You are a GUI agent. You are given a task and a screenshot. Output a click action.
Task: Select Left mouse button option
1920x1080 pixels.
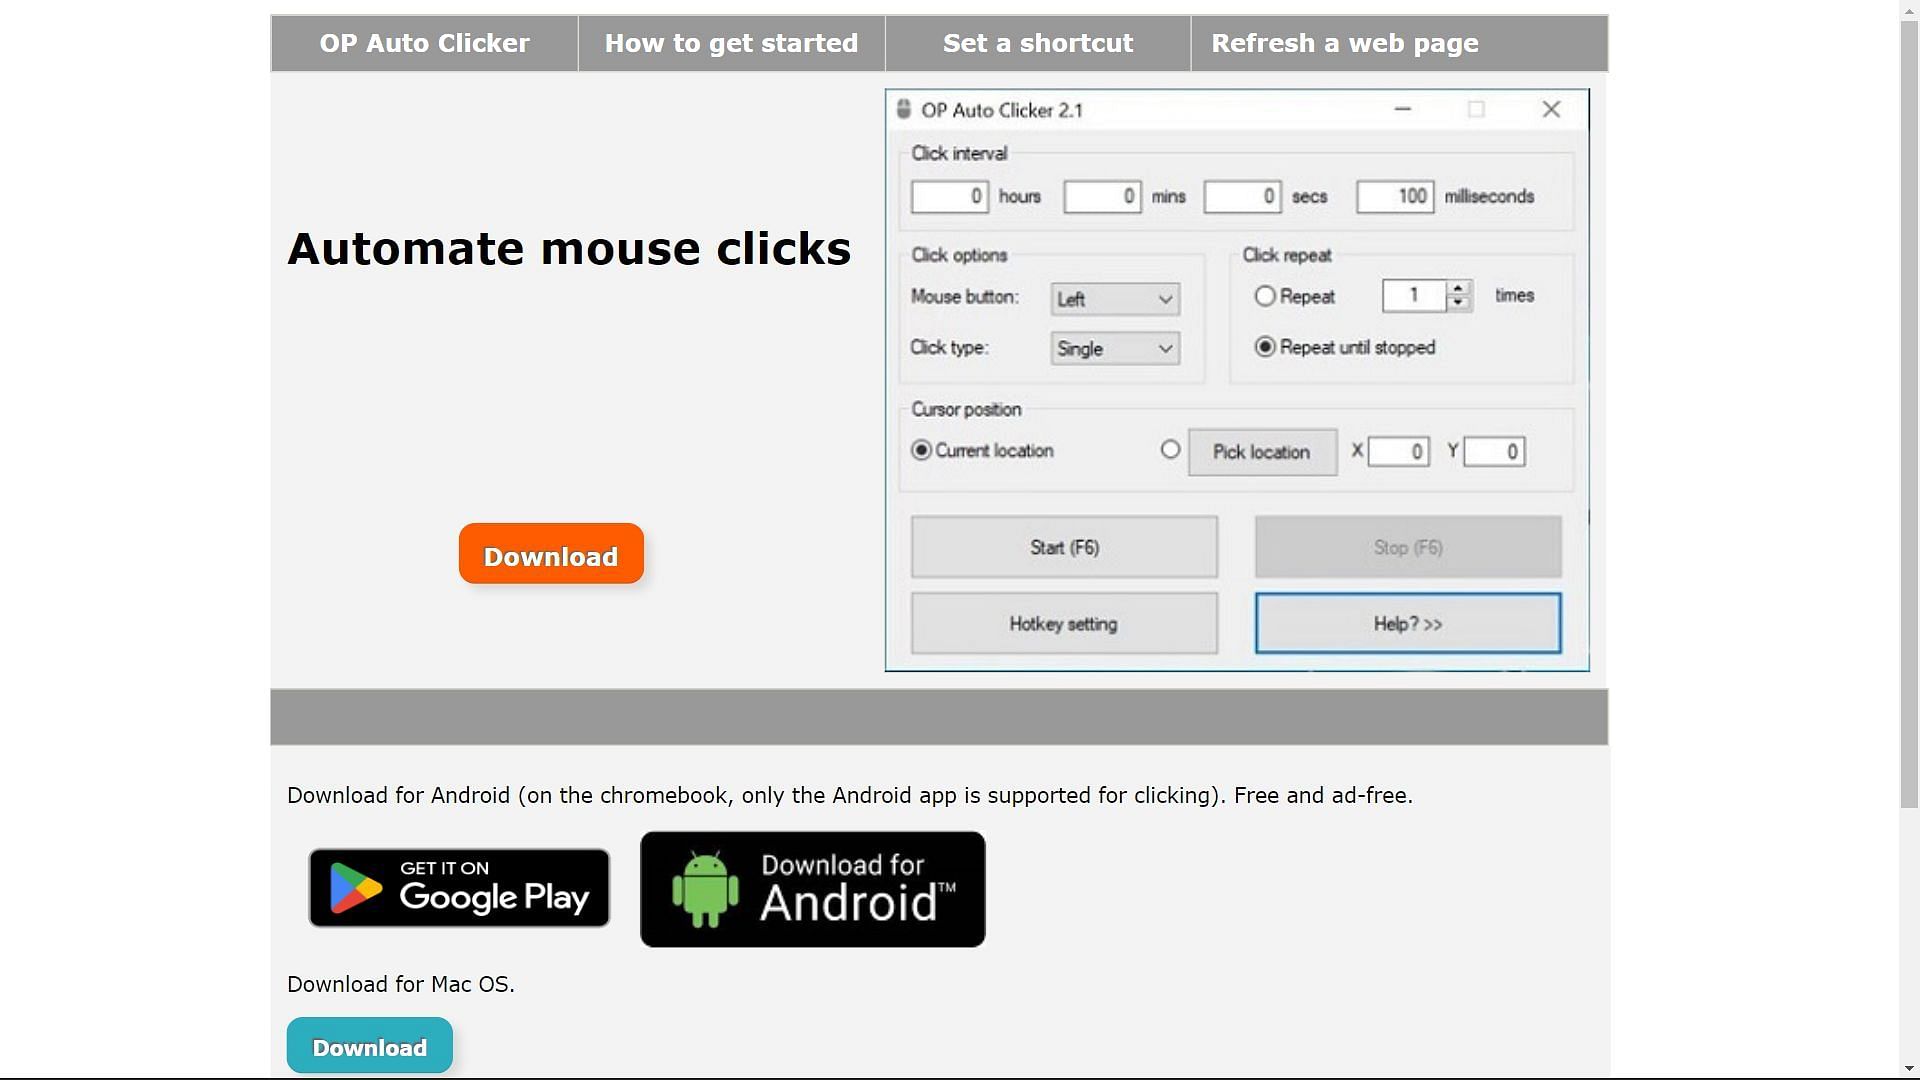(1112, 297)
